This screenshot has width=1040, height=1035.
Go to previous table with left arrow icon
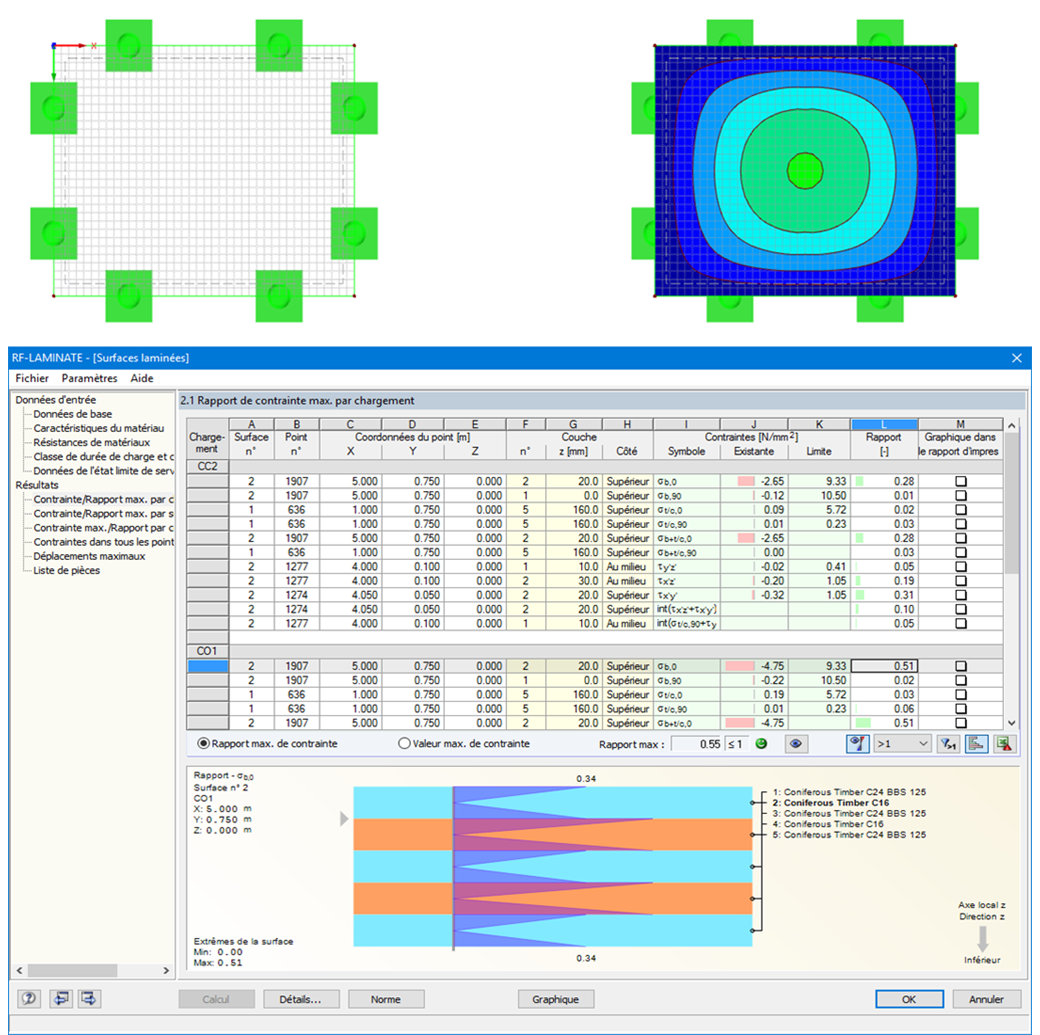click(61, 999)
